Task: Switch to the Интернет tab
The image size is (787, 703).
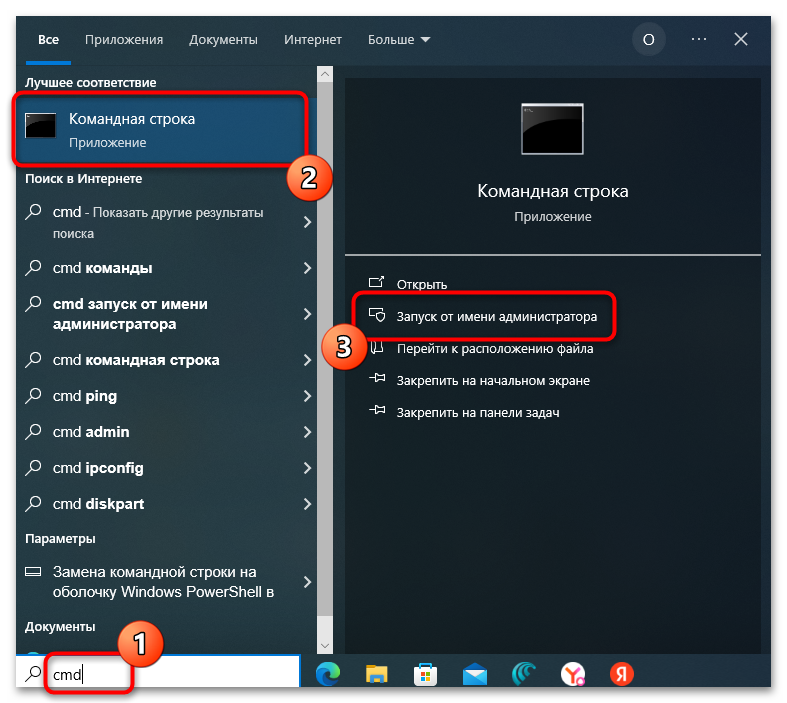Action: [x=313, y=40]
